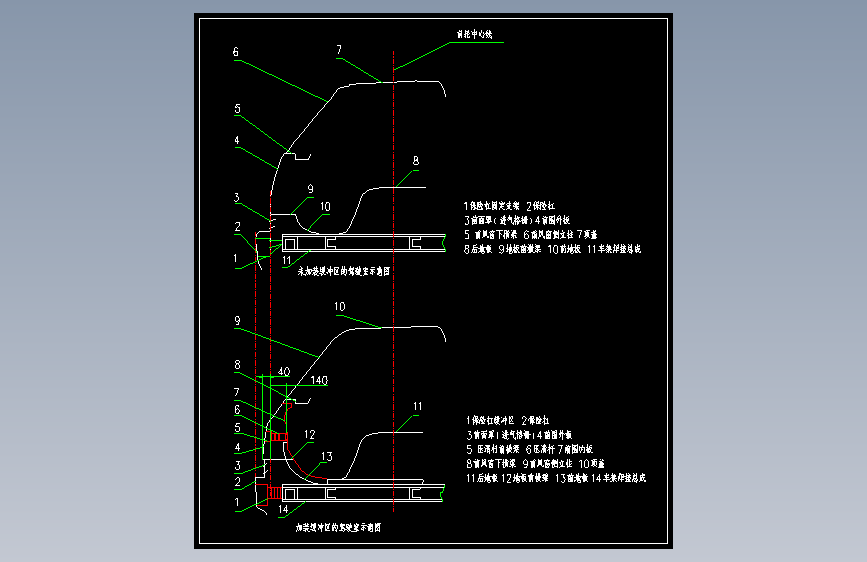Click the upper diagram caption 未加装缓冲区的驾驶室示意图

pyautogui.click(x=344, y=271)
